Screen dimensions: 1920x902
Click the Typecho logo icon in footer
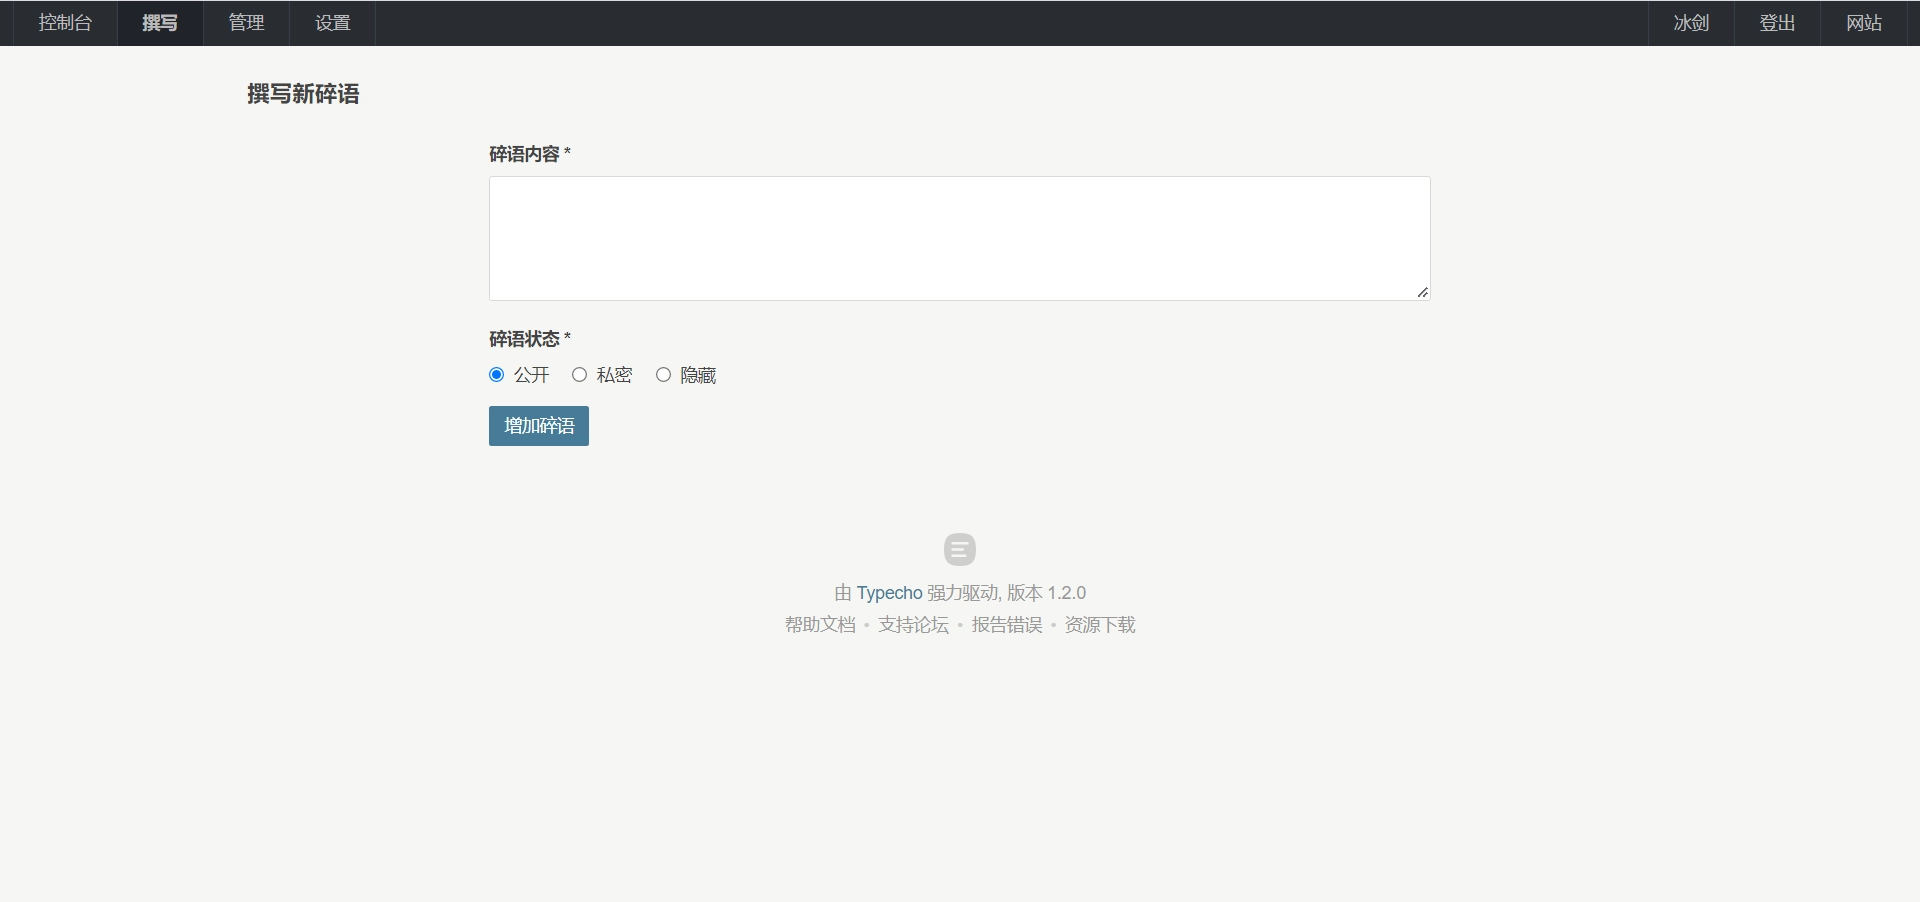960,549
